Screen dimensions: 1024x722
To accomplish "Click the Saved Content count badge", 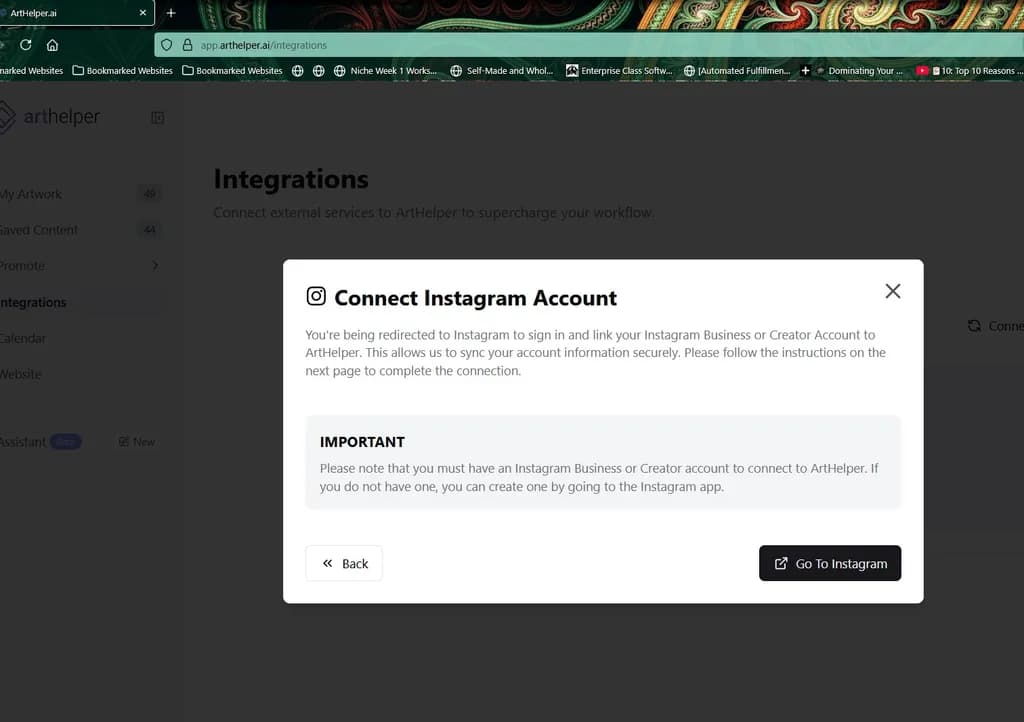I will (150, 230).
